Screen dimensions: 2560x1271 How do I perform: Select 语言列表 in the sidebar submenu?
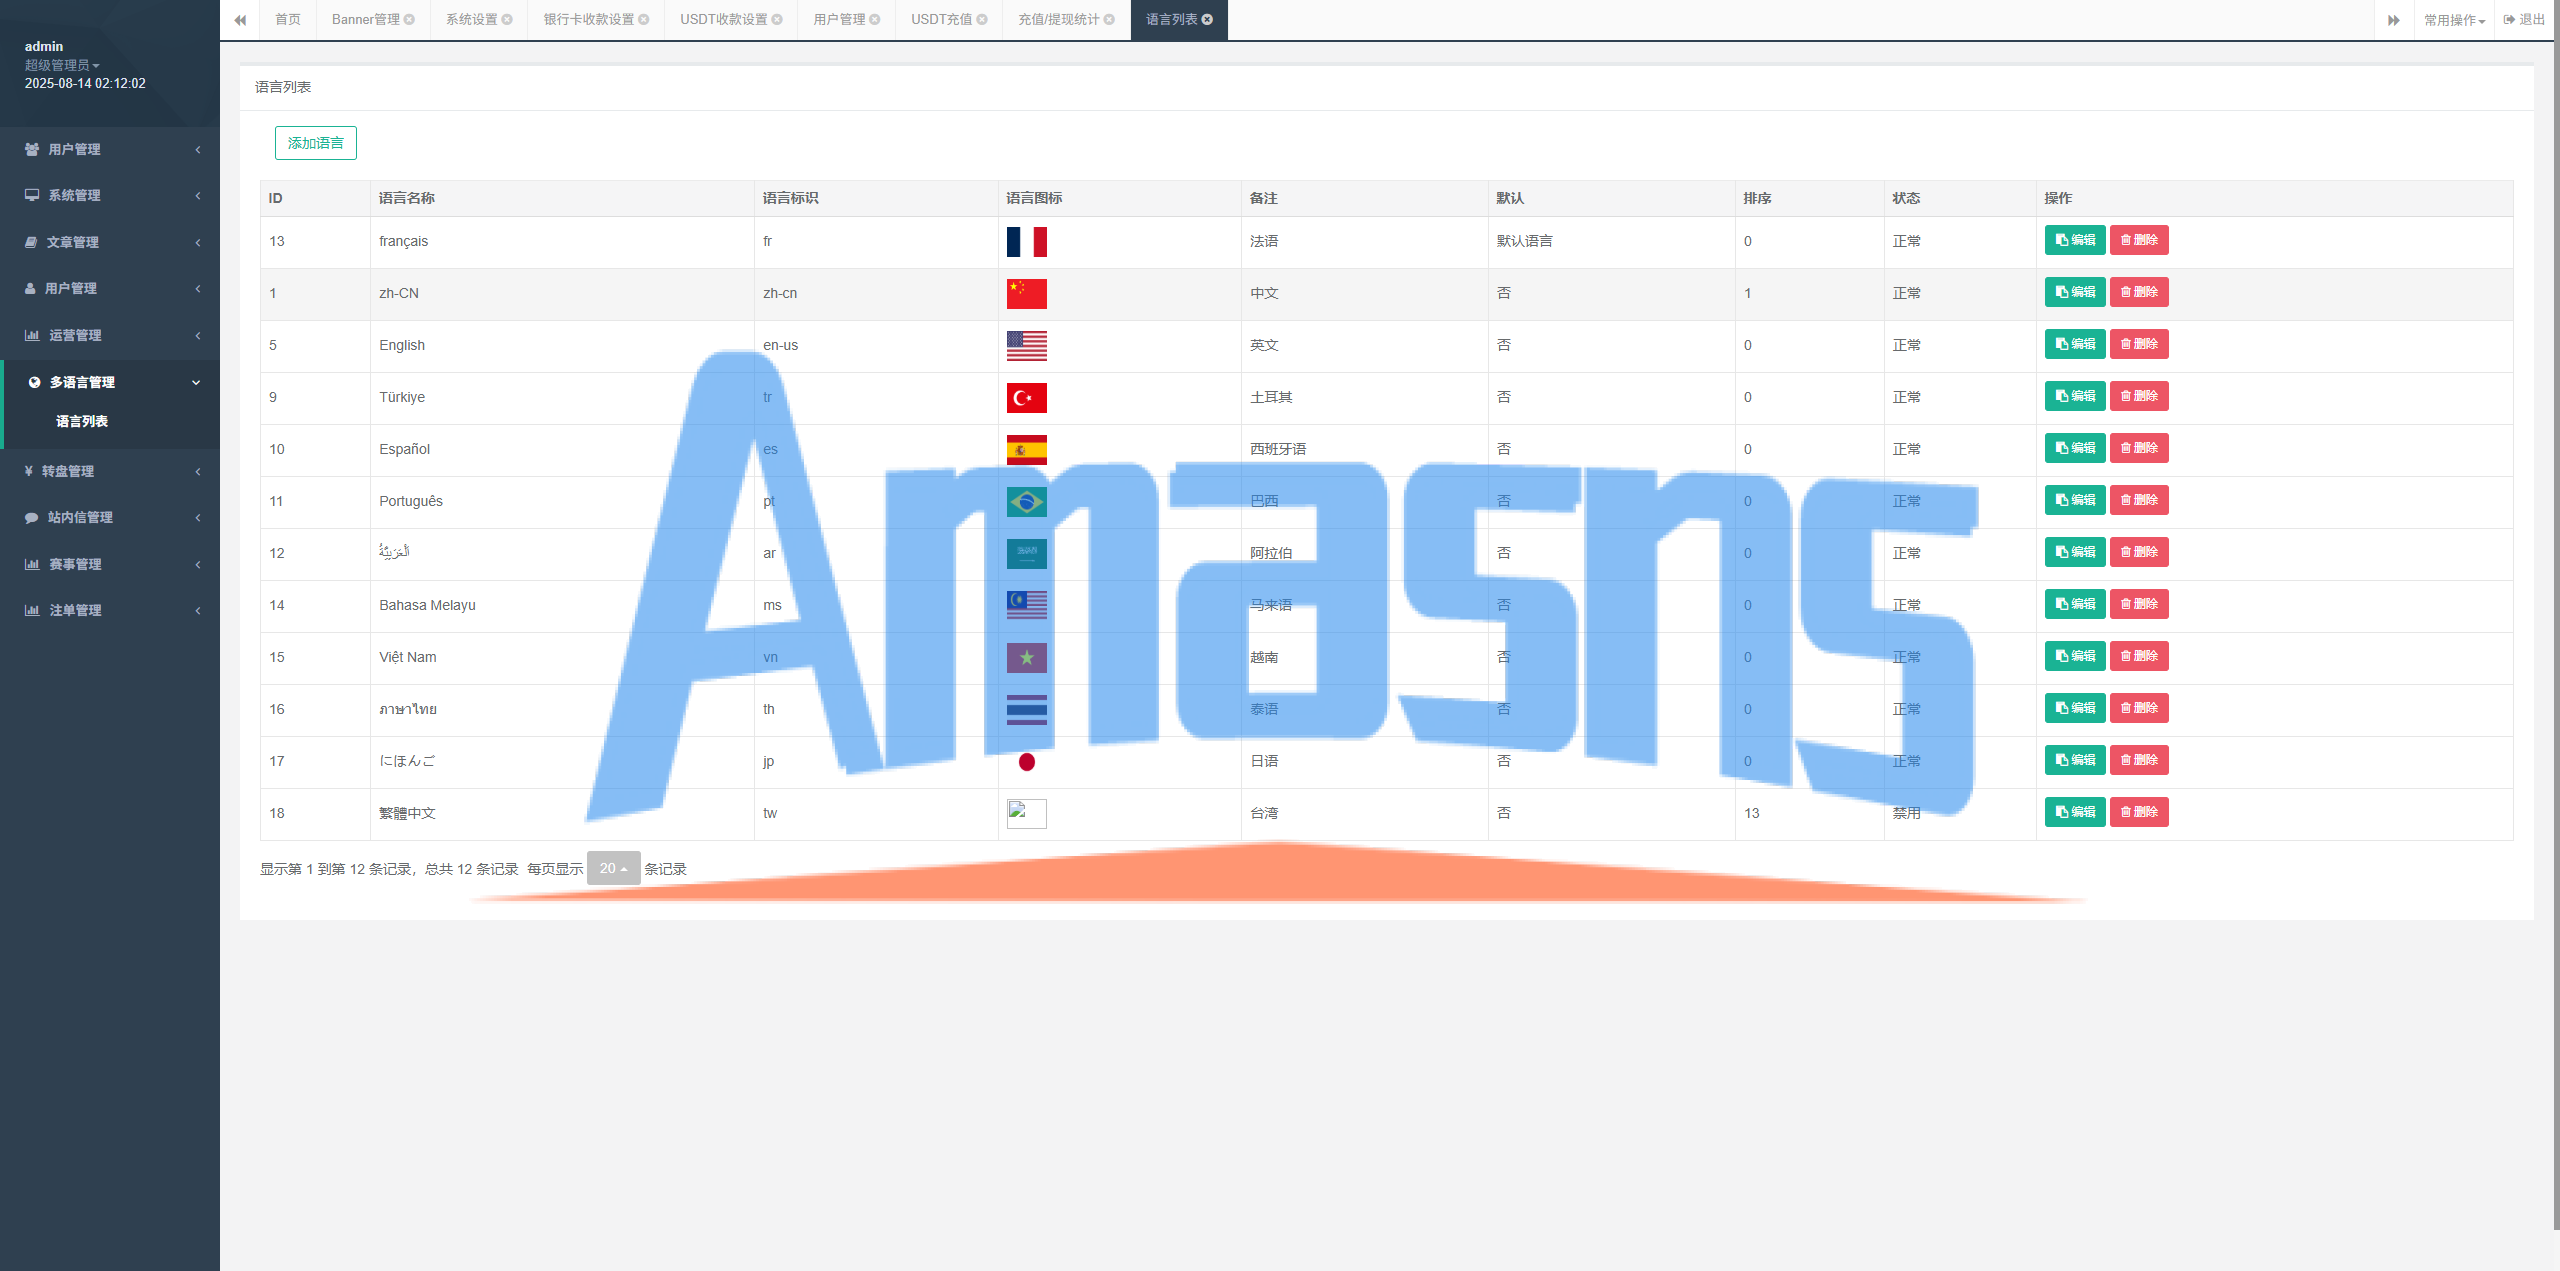click(x=82, y=421)
